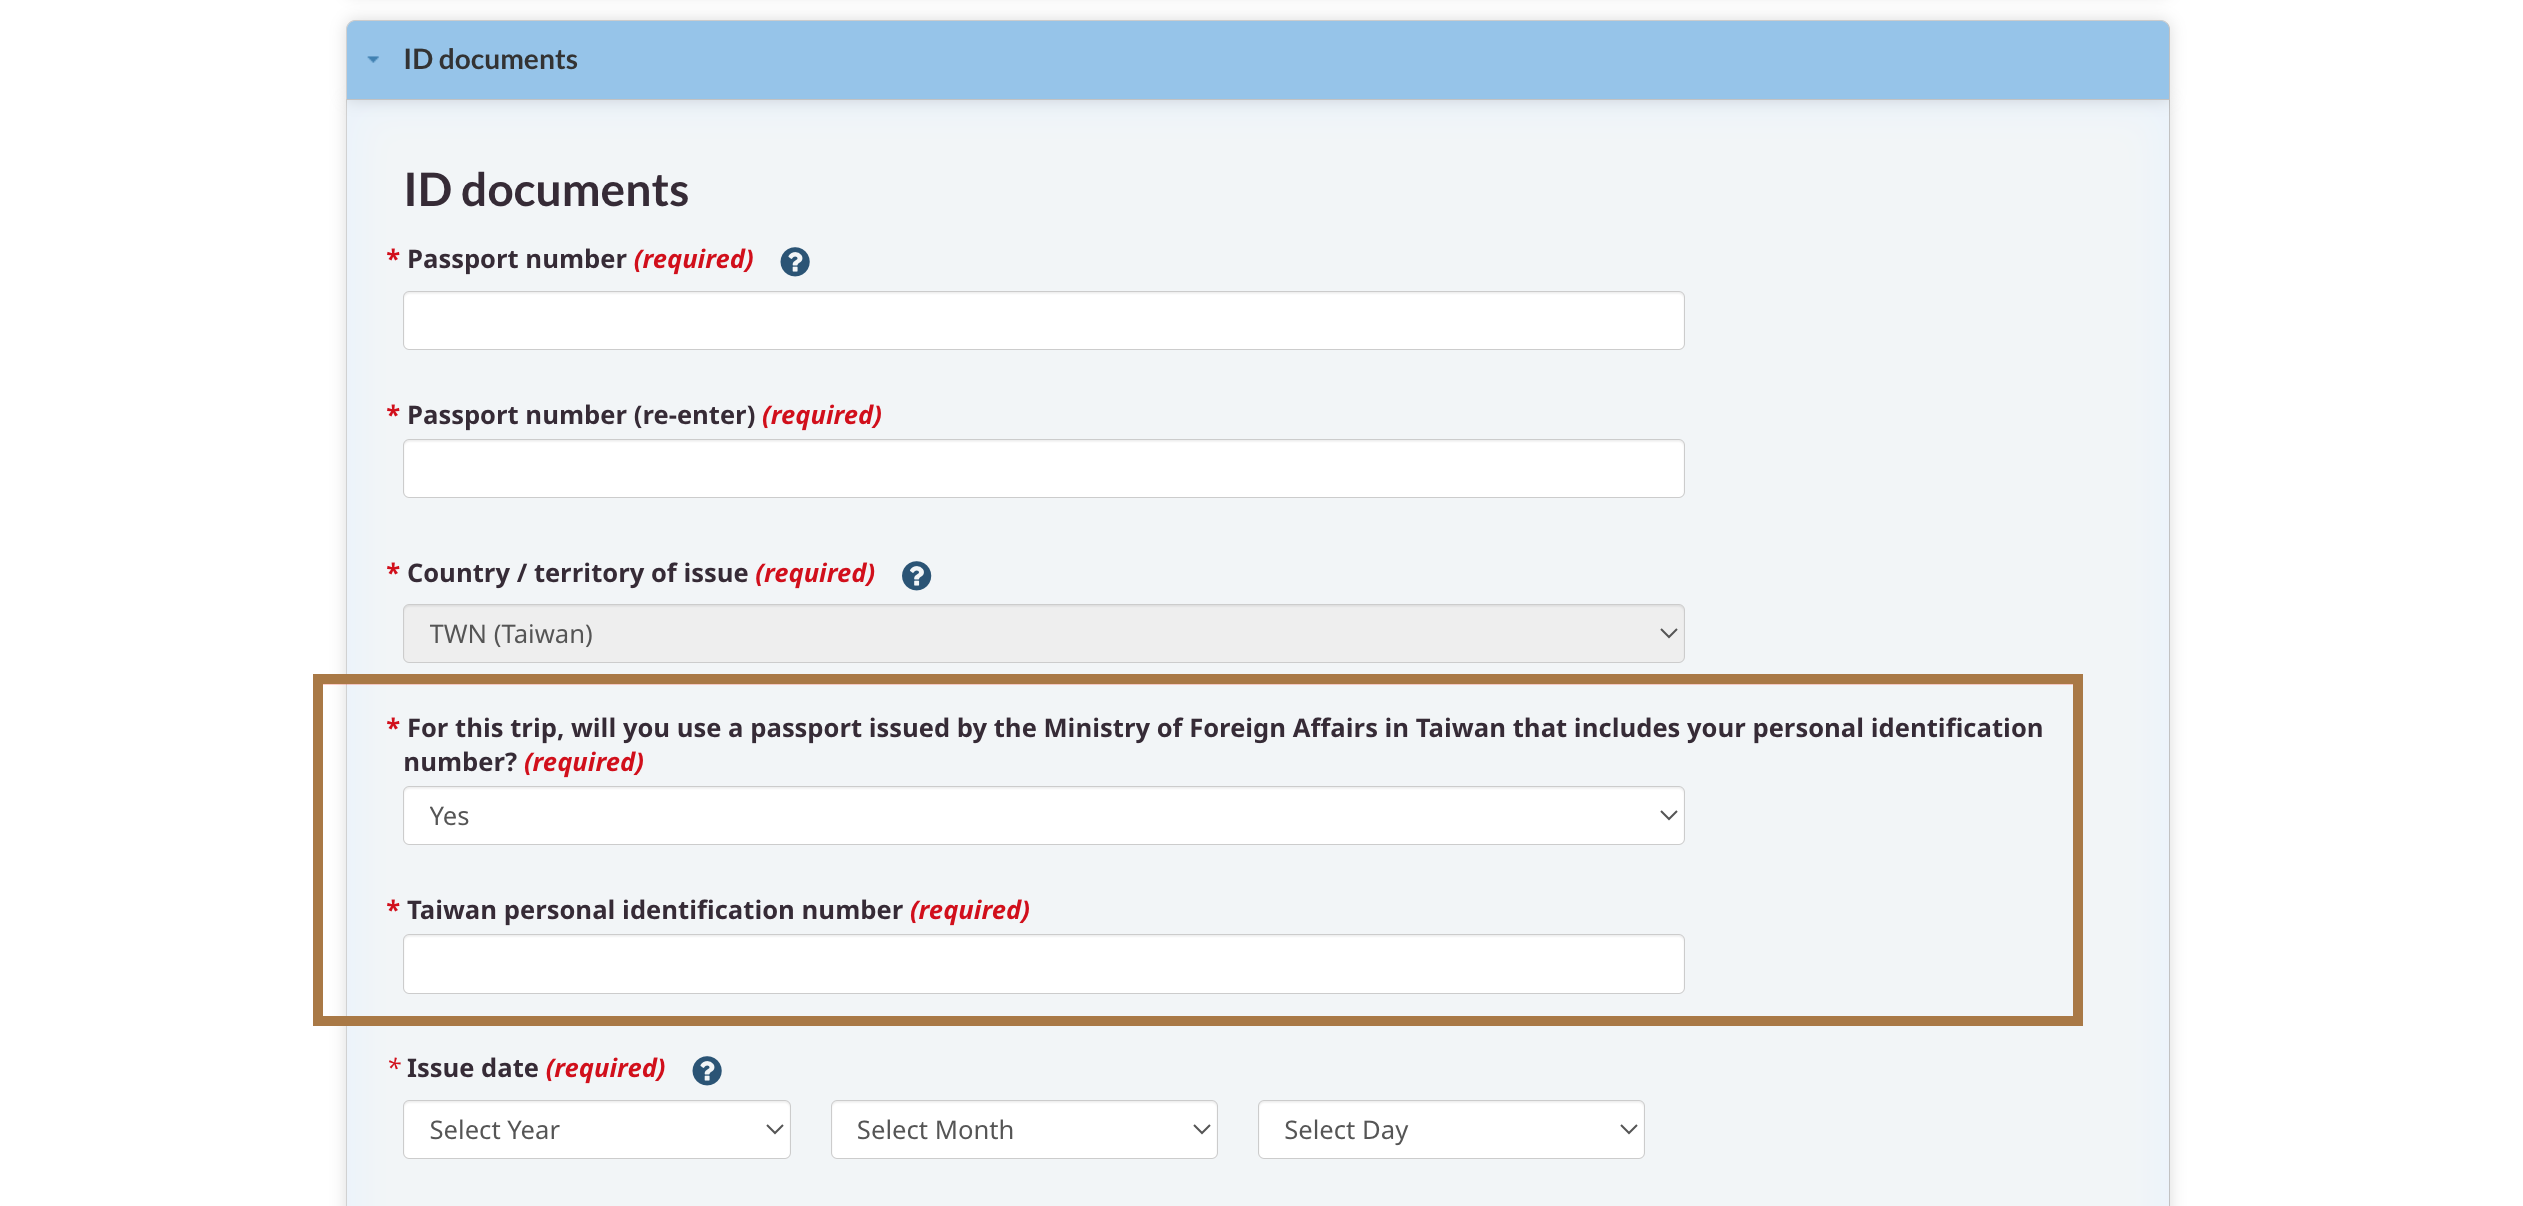Focus the Passport number field
Image resolution: width=2523 pixels, height=1206 pixels.
1043,321
